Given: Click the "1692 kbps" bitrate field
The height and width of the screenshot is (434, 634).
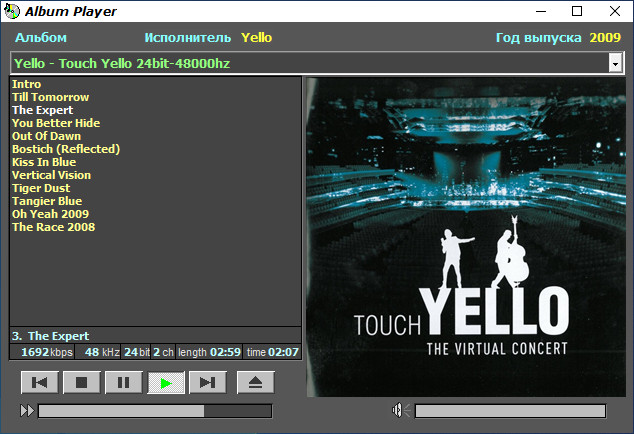Looking at the screenshot, I should pyautogui.click(x=42, y=352).
